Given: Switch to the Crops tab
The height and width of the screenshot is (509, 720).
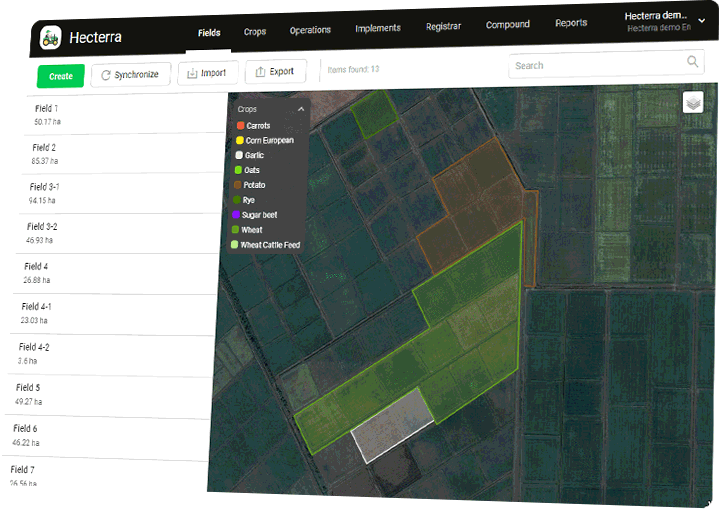Looking at the screenshot, I should (x=255, y=32).
